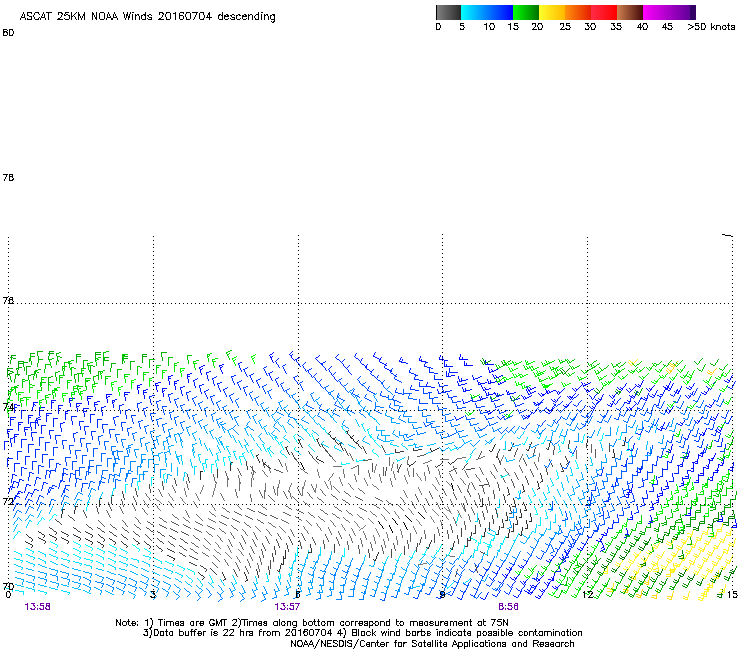Click the '10' label under the color bar

pos(489,27)
